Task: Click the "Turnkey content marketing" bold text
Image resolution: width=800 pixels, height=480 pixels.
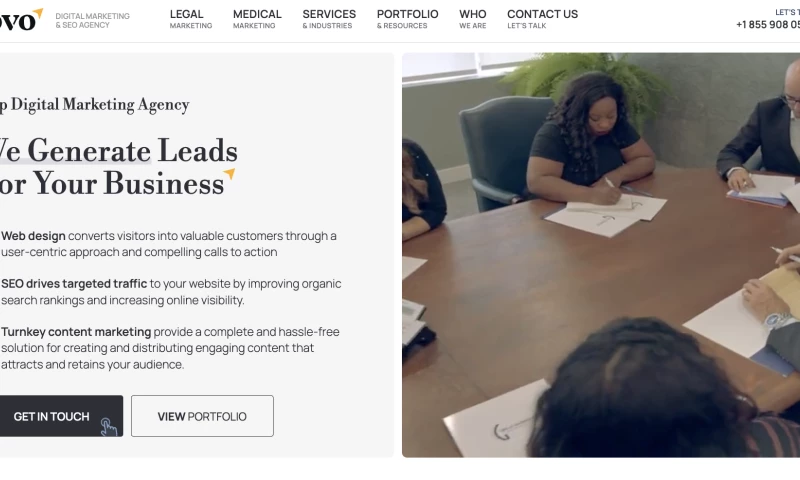Action: [76, 332]
